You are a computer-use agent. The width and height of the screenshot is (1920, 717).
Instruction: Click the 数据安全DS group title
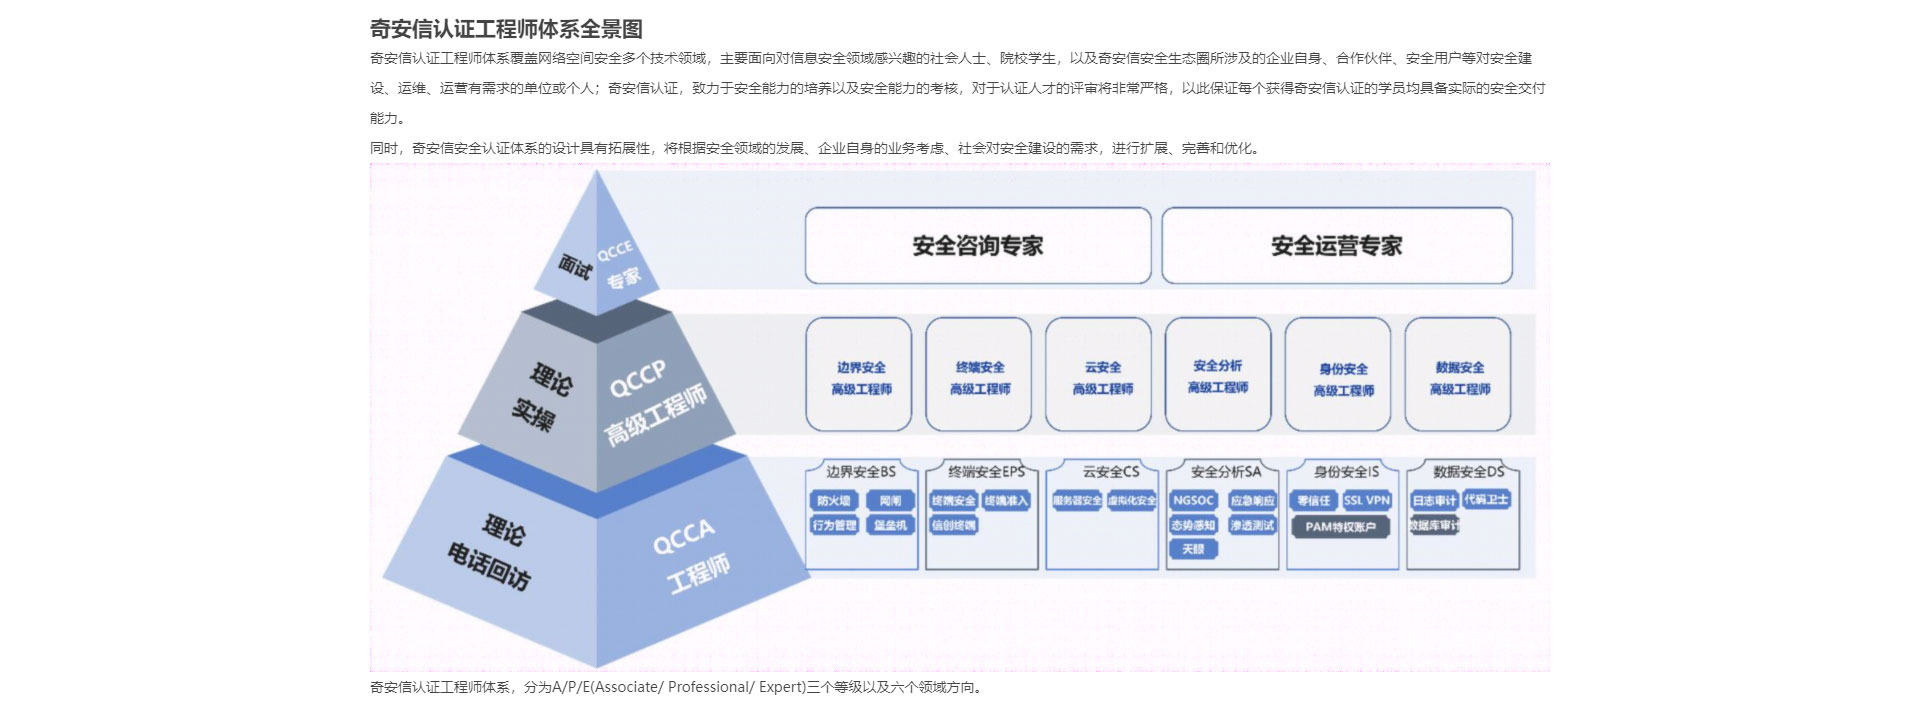tap(1468, 472)
